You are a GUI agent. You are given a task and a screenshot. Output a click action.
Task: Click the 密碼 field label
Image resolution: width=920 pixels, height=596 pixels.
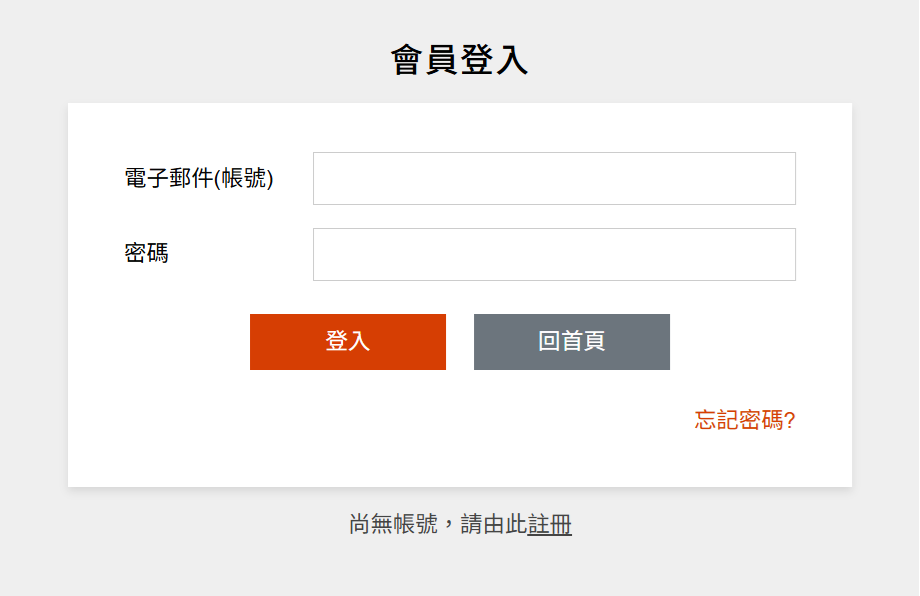coord(146,253)
